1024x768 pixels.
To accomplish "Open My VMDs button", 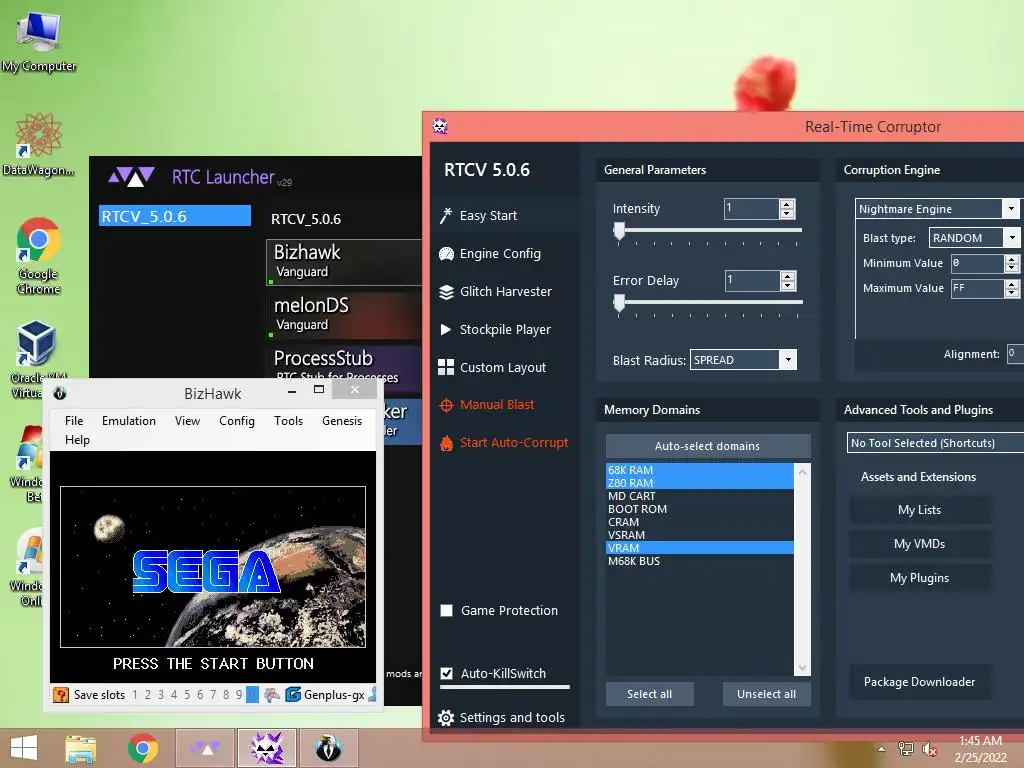I will coord(920,544).
